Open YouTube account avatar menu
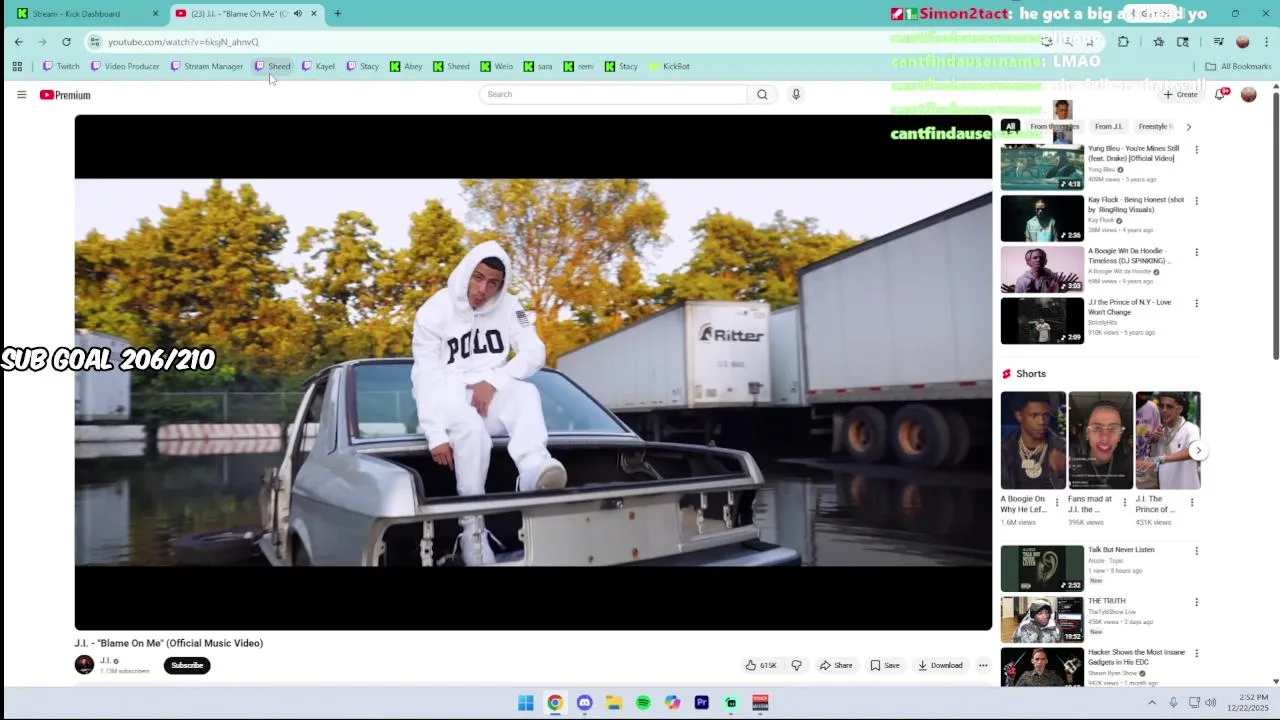The height and width of the screenshot is (720, 1280). click(1248, 94)
